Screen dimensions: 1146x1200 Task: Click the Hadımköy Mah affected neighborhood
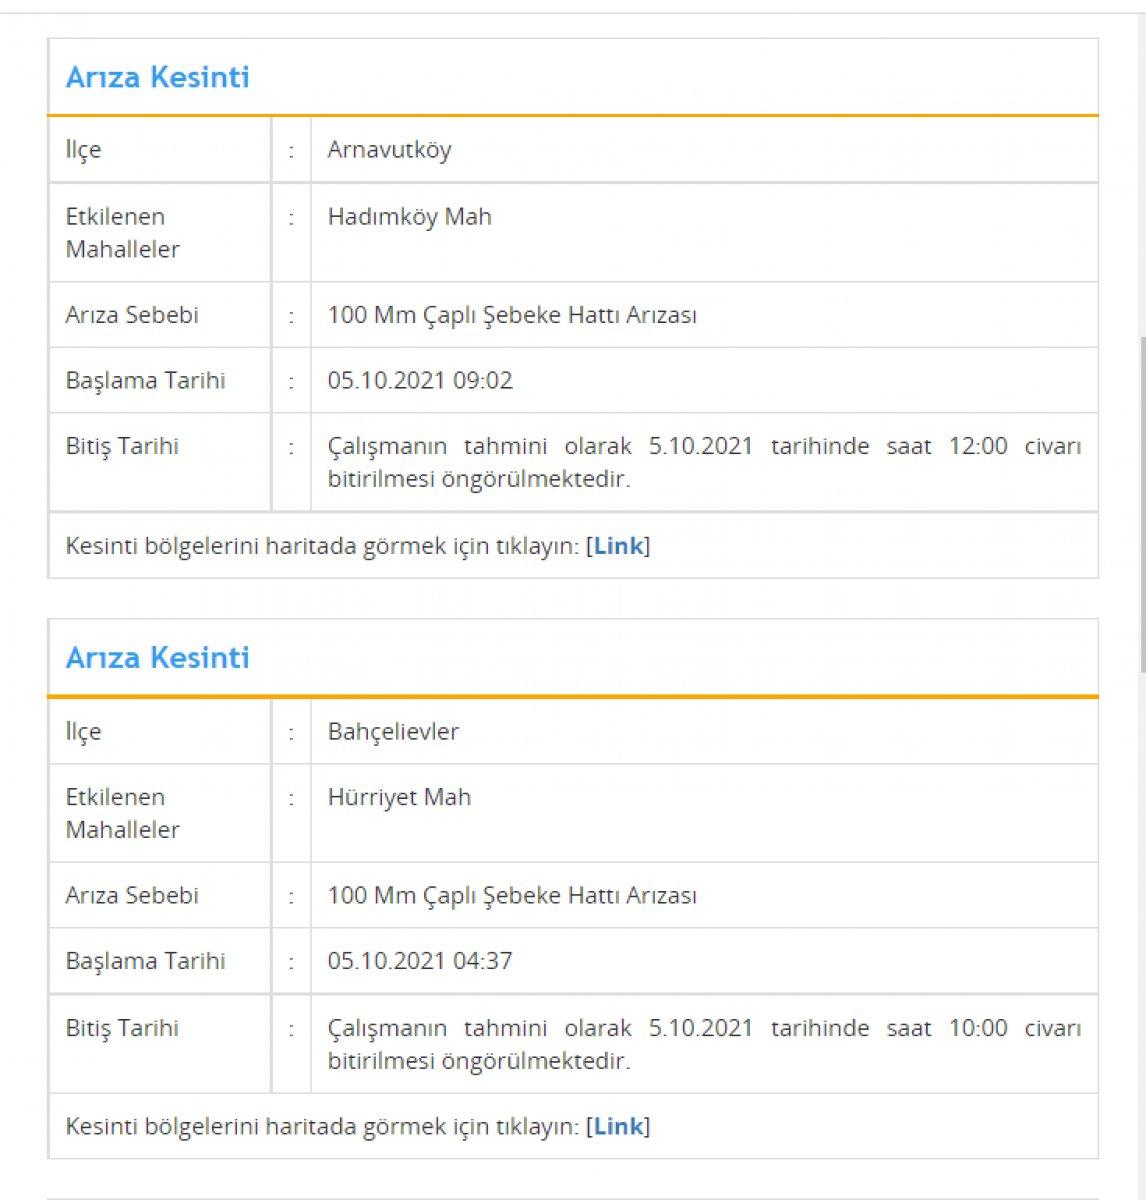[411, 216]
